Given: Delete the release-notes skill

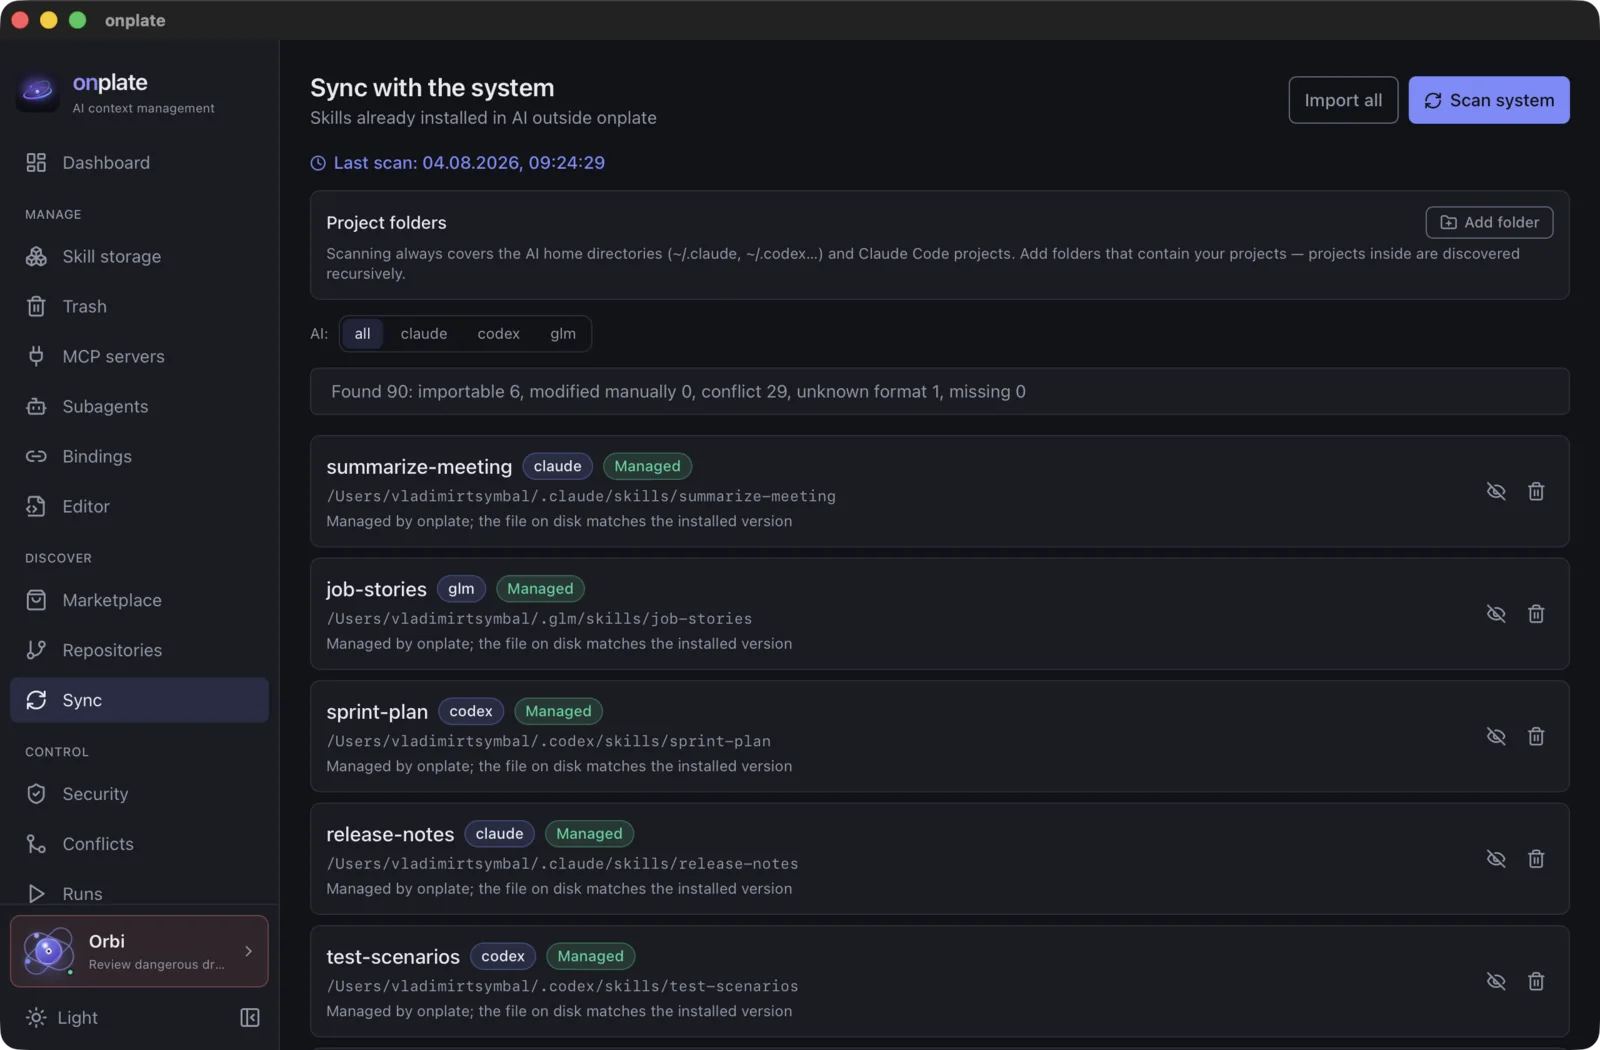Looking at the screenshot, I should tap(1536, 859).
